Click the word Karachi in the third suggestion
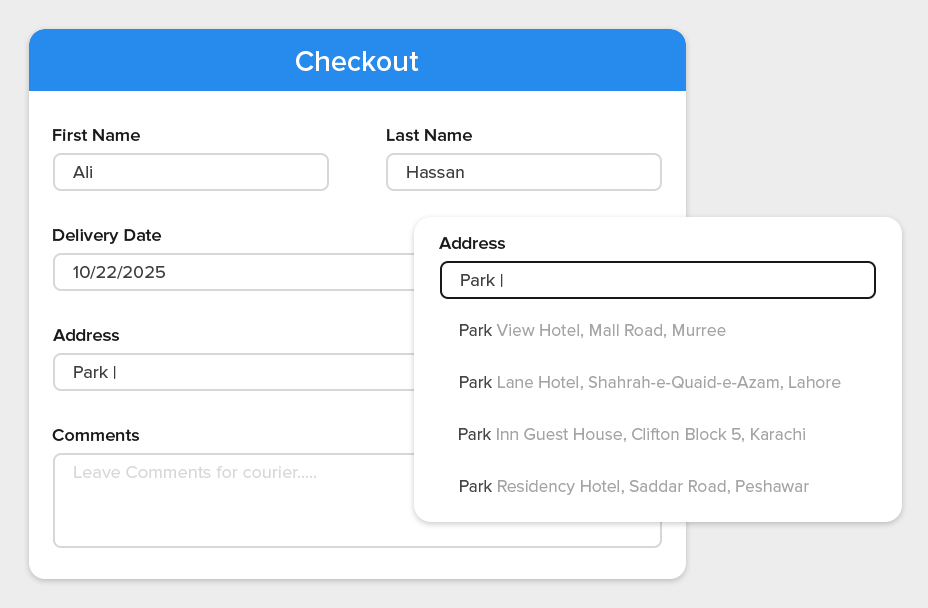 click(777, 434)
